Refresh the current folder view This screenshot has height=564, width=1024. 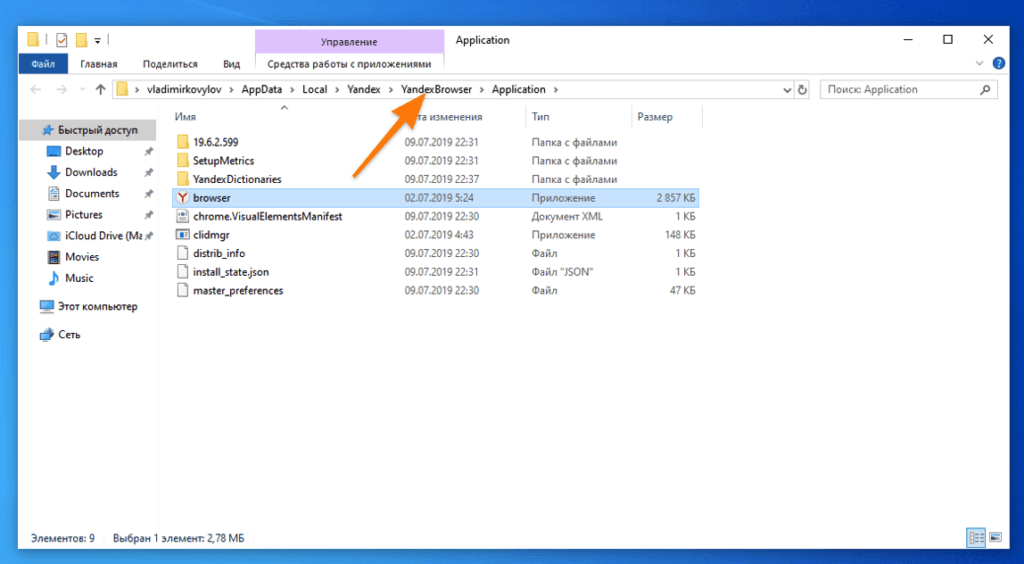[x=803, y=89]
